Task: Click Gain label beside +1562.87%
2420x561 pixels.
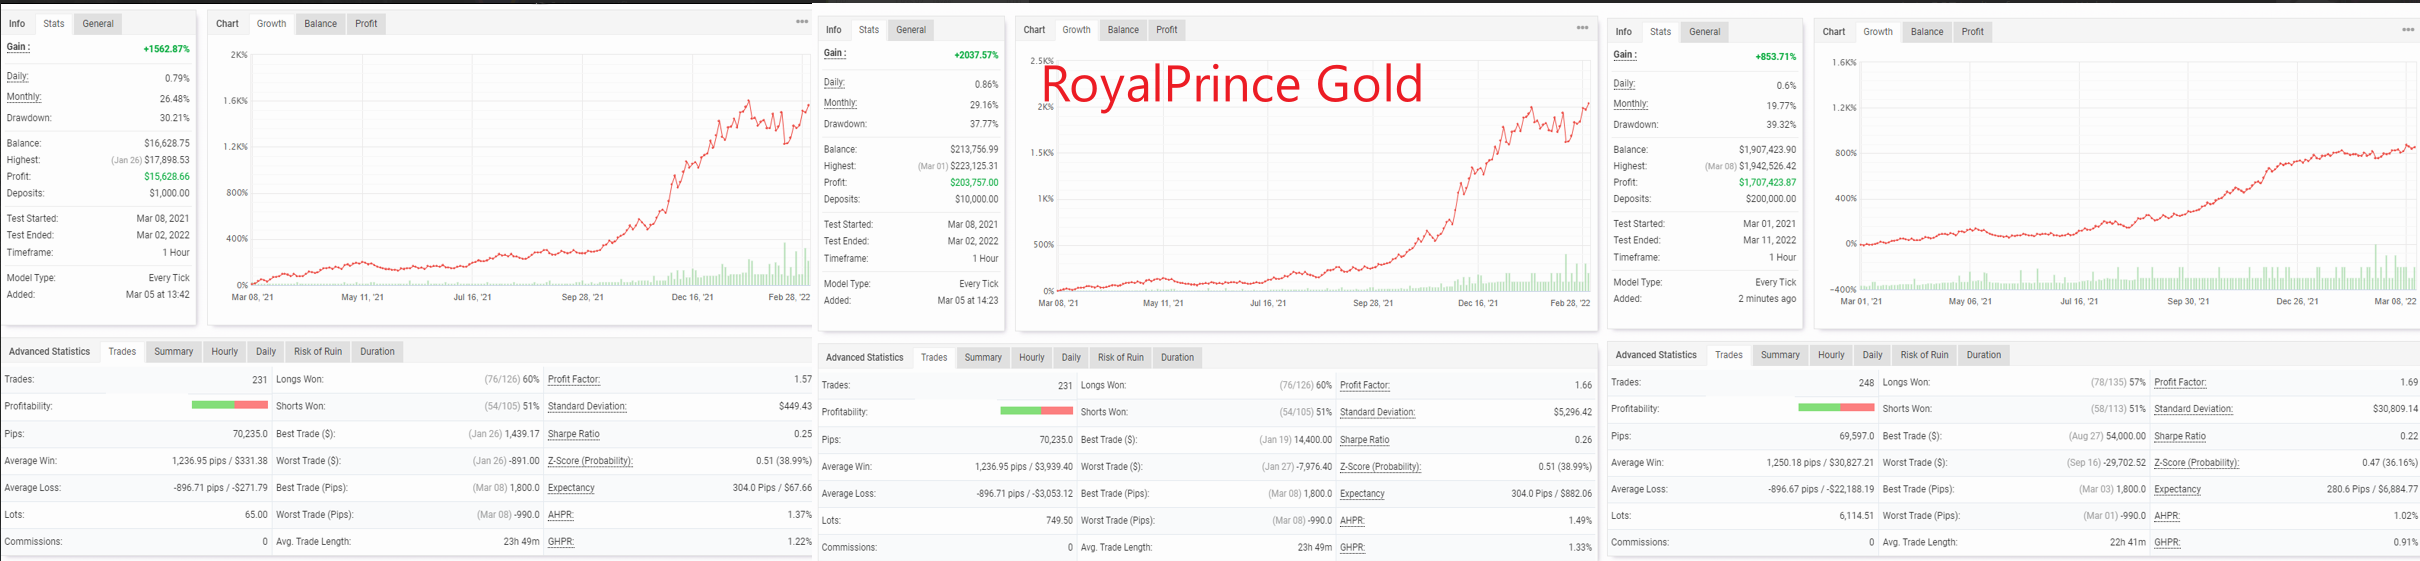Action: pos(18,47)
